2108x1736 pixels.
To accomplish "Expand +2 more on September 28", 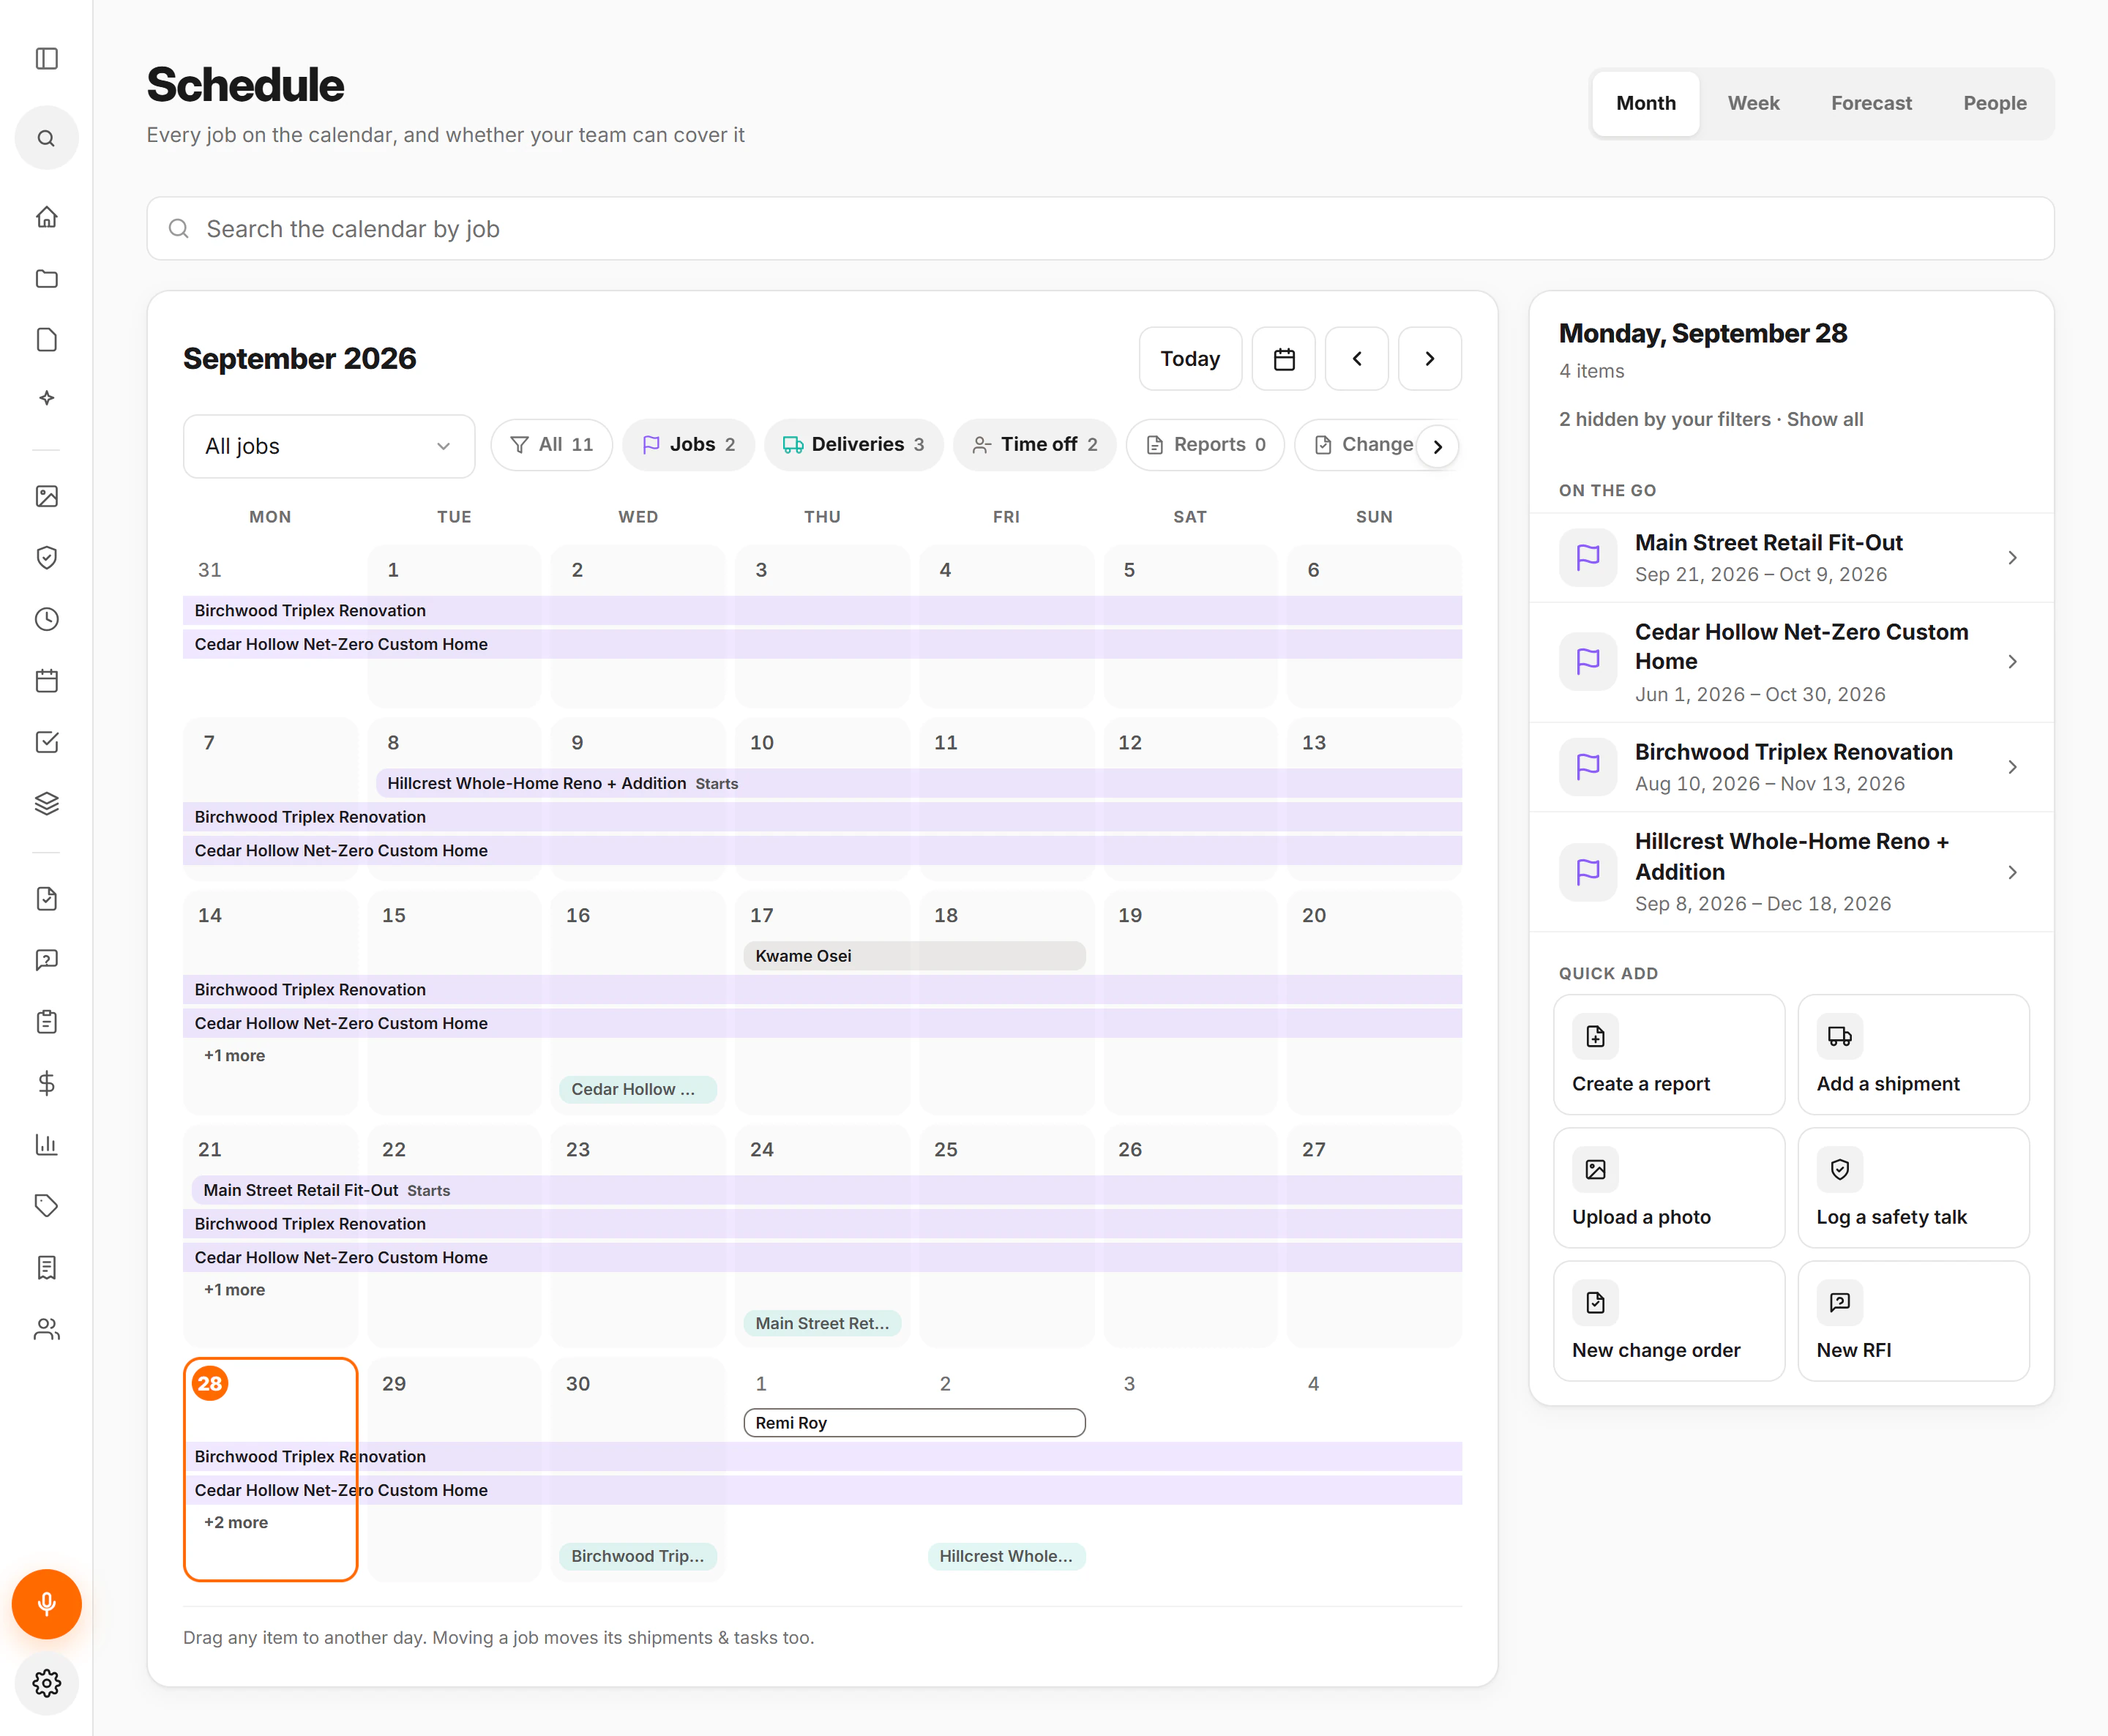I will [236, 1522].
